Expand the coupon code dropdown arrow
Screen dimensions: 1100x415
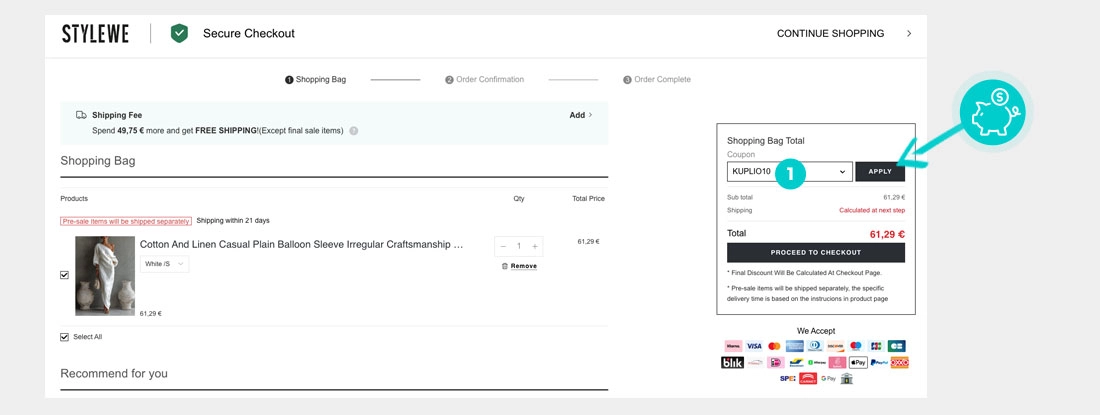tap(842, 172)
